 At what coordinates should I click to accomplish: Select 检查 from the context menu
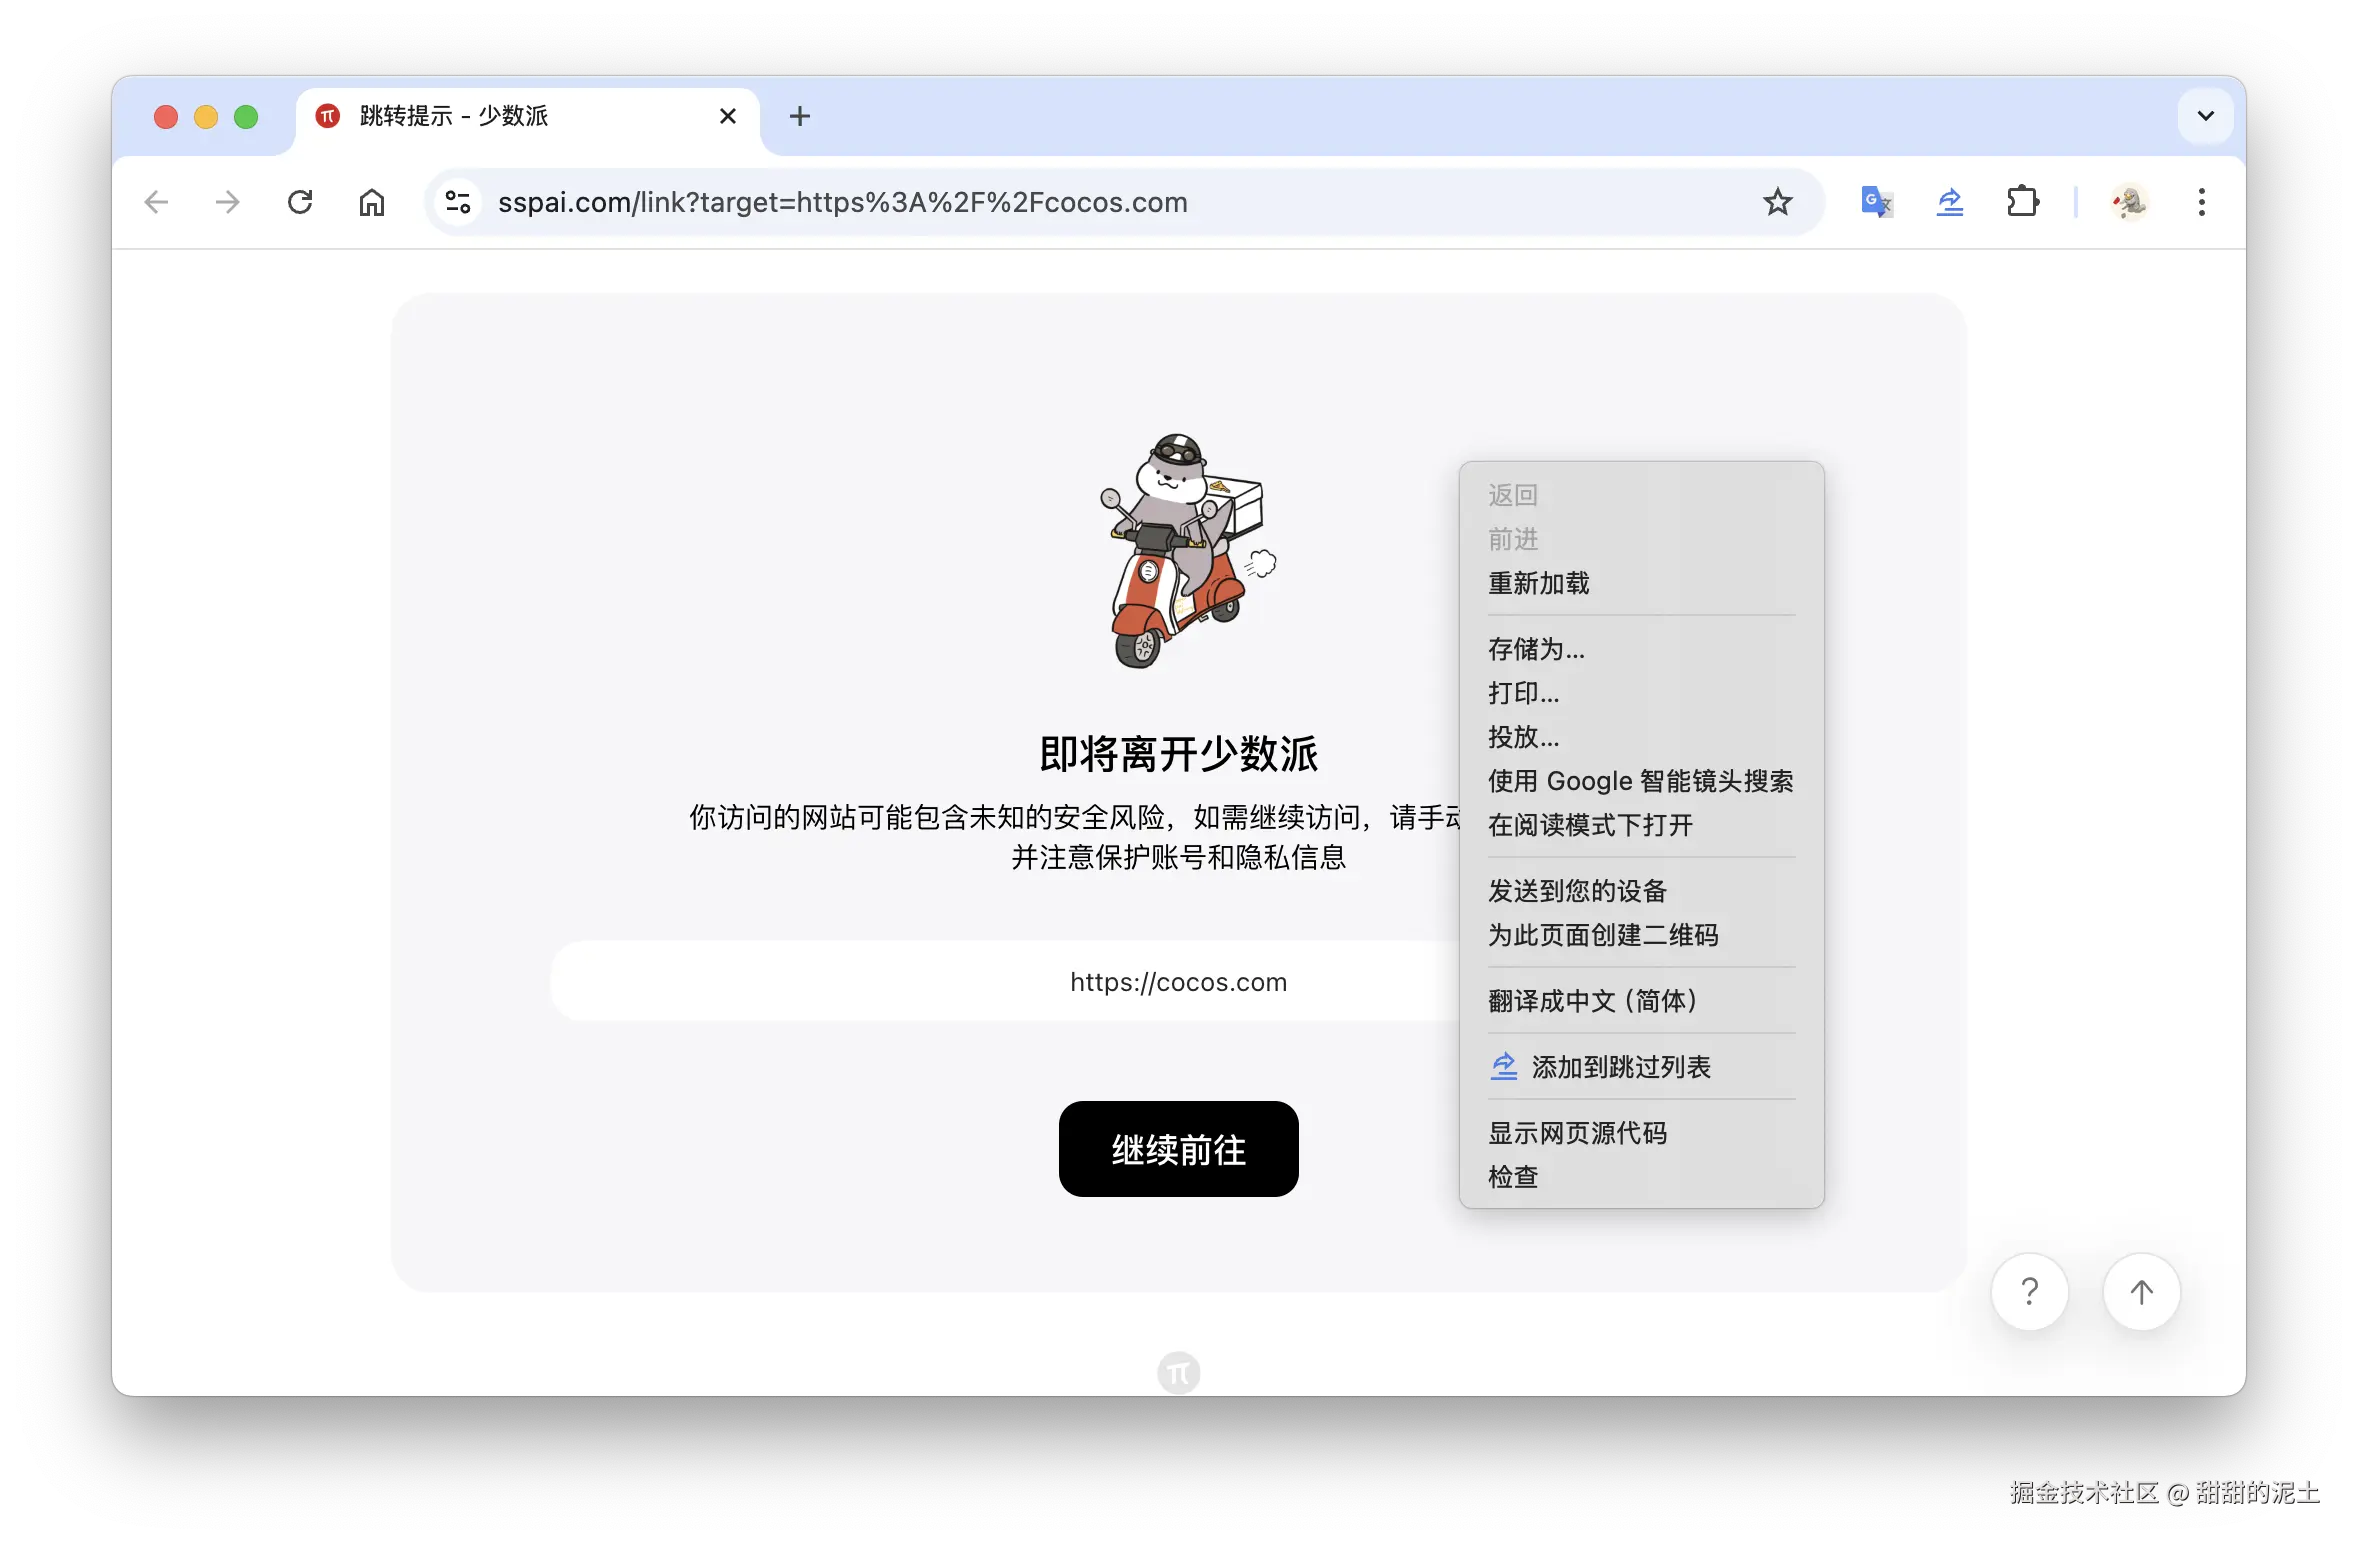click(1513, 1176)
